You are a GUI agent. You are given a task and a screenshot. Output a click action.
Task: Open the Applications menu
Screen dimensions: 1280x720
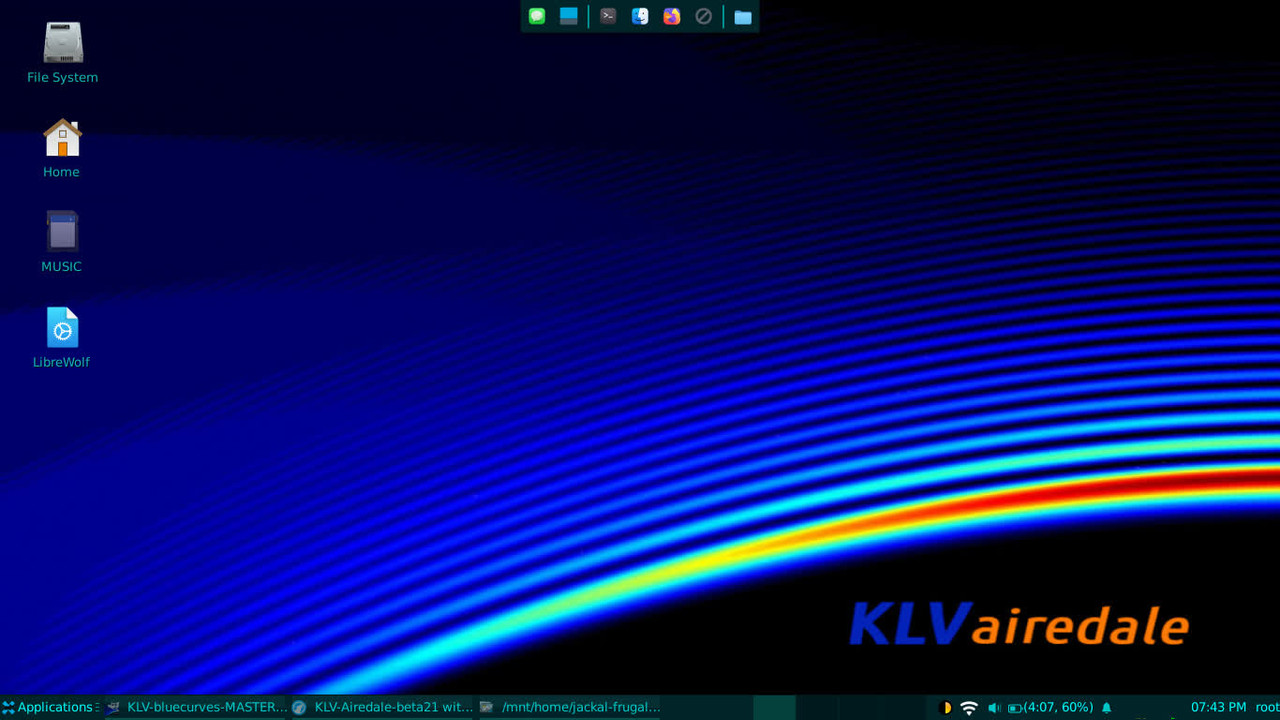tap(48, 707)
